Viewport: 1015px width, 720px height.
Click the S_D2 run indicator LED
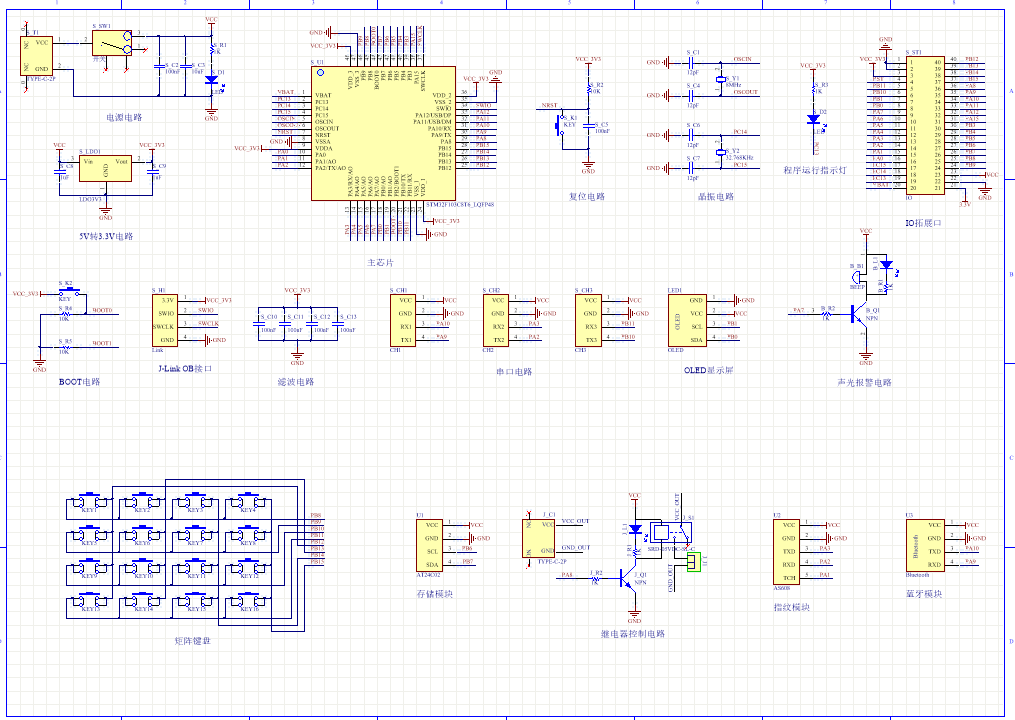[x=814, y=118]
